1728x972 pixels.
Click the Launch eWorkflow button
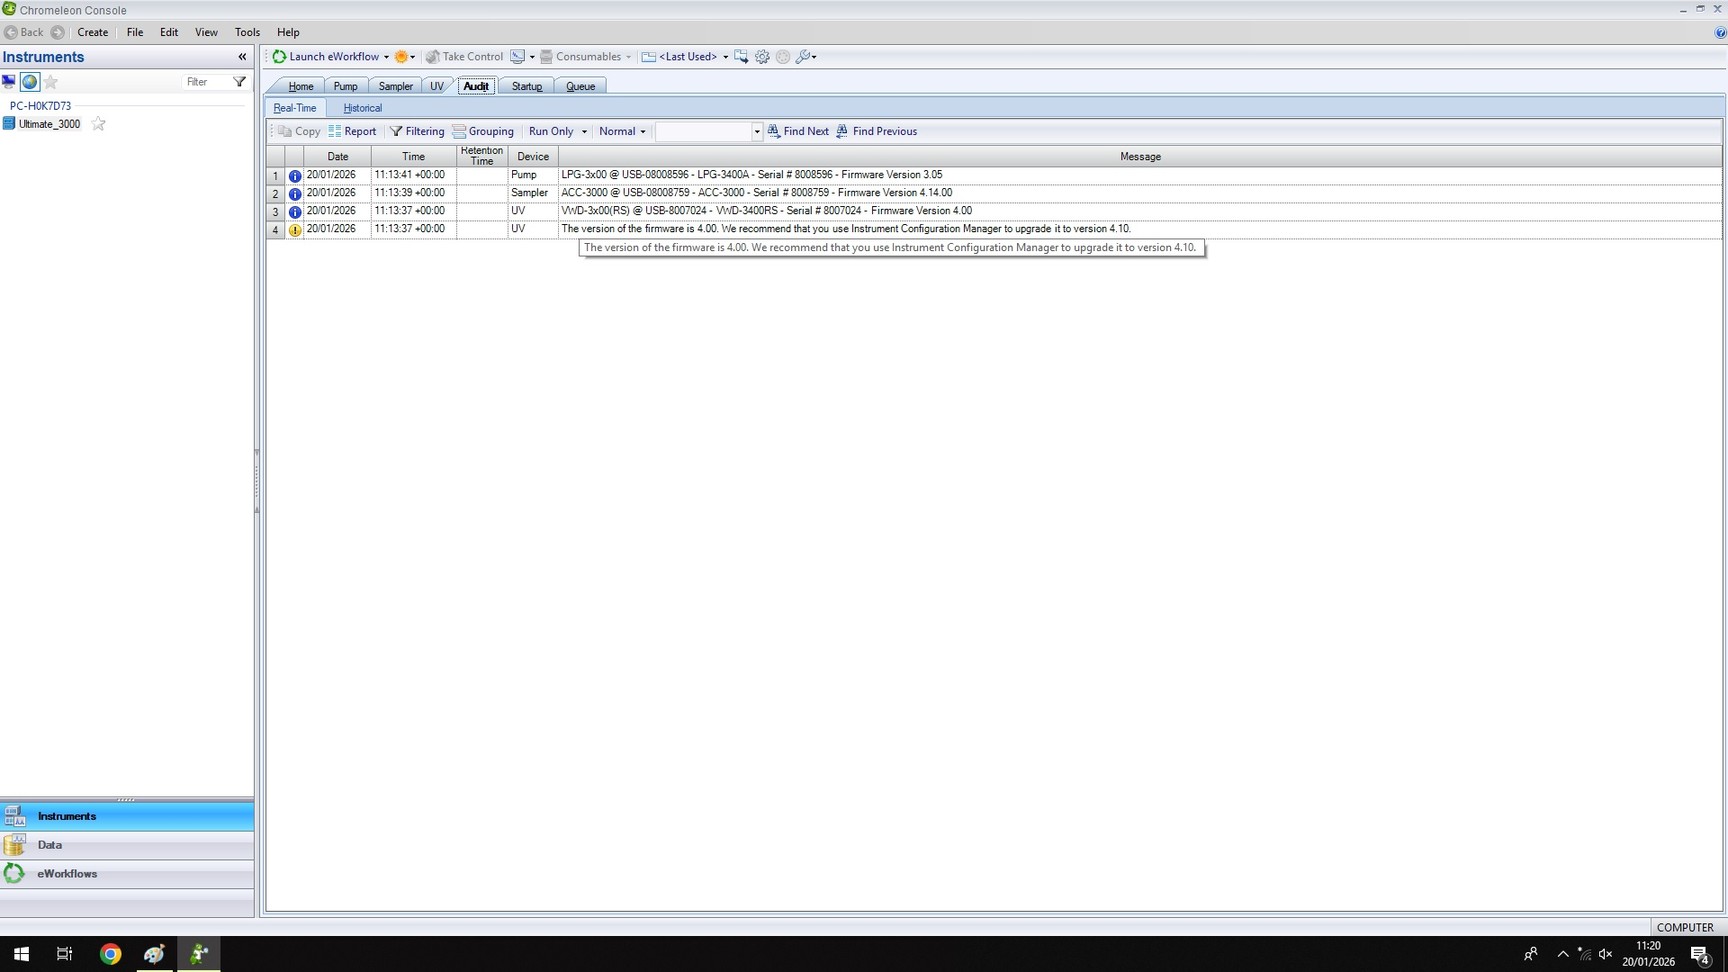click(x=331, y=57)
